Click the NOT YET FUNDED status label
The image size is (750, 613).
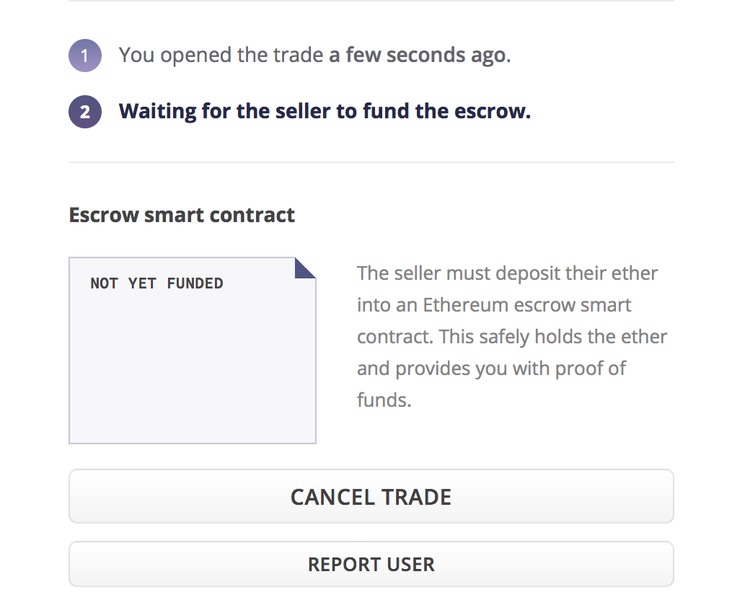tap(156, 284)
